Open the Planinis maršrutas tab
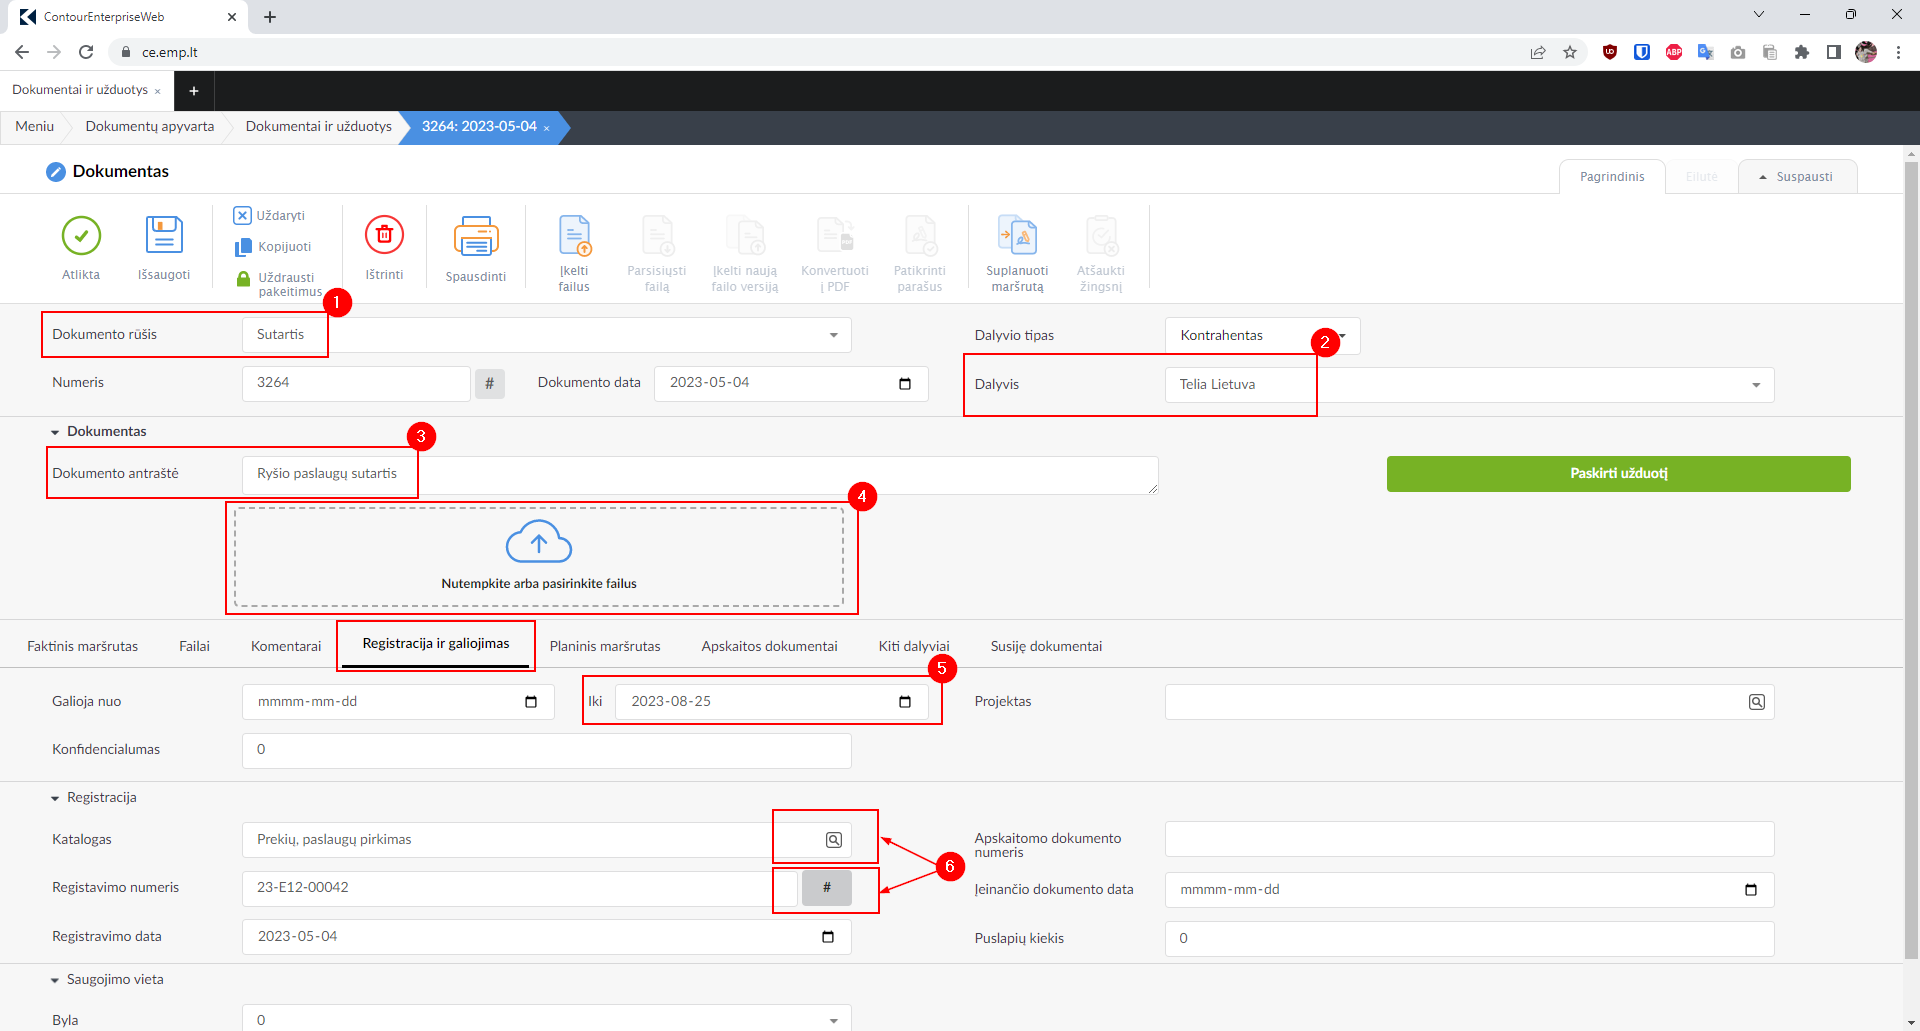 coord(605,646)
